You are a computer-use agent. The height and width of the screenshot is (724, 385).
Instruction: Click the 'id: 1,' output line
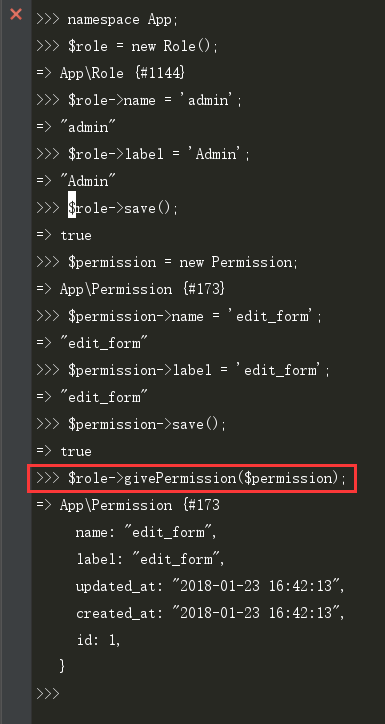pyautogui.click(x=98, y=640)
